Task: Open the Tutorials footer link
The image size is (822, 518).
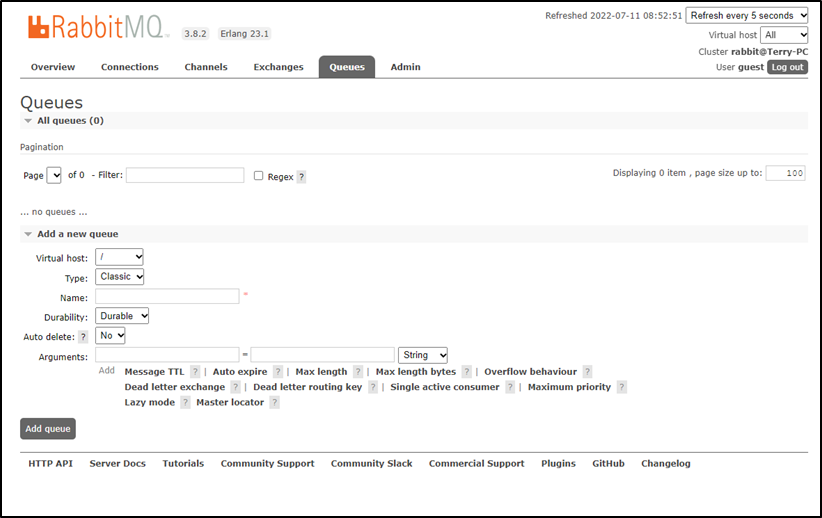Action: click(x=183, y=463)
